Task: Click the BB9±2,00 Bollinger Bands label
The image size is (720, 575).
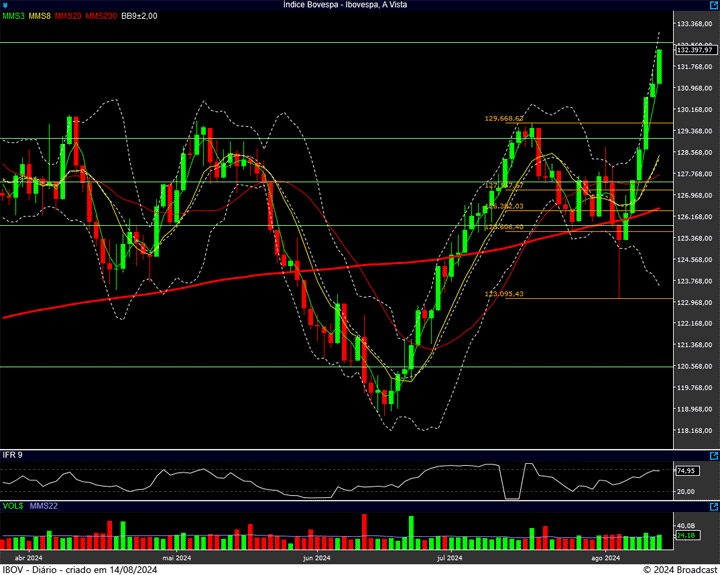Action: (139, 16)
